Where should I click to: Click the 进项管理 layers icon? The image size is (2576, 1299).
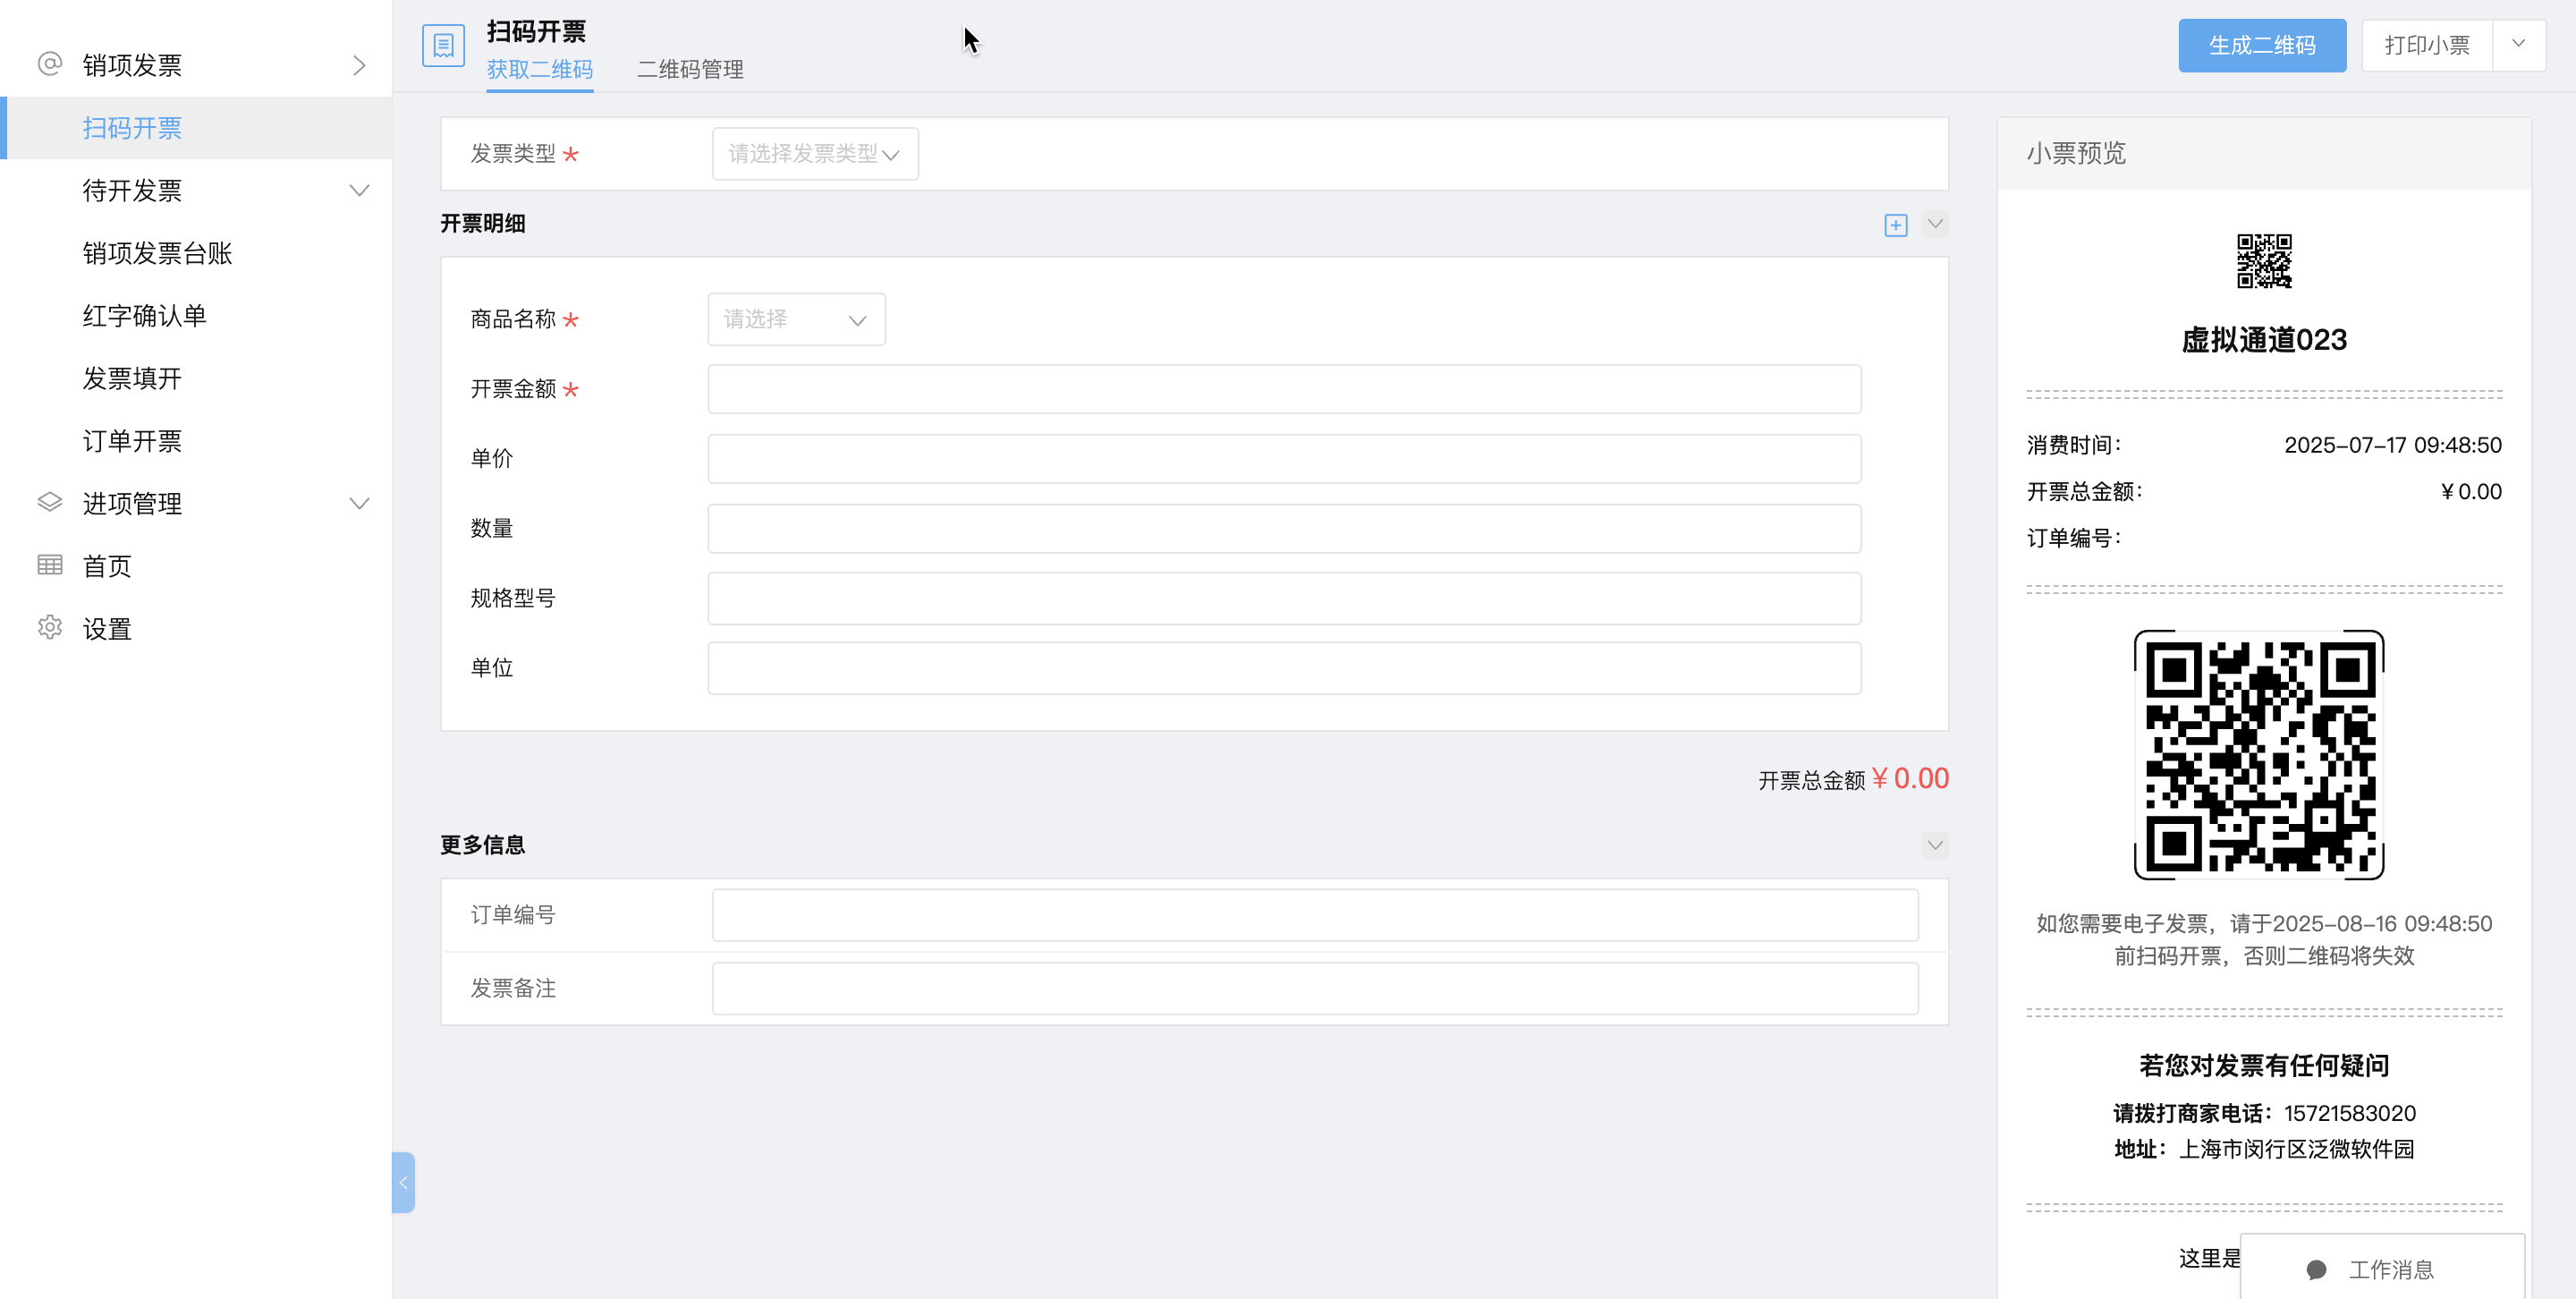[50, 502]
